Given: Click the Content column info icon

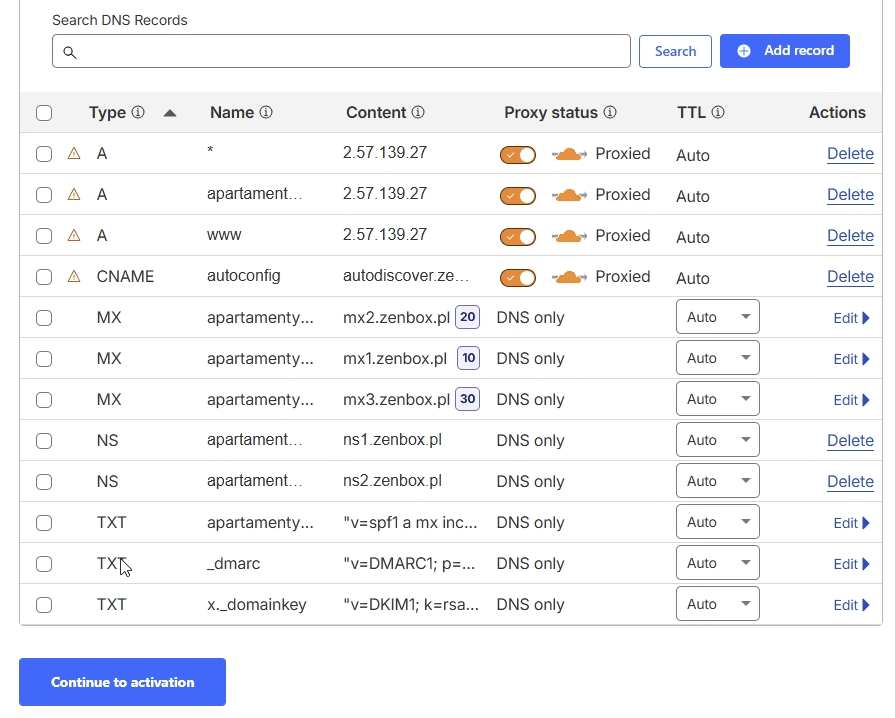Looking at the screenshot, I should [x=418, y=112].
